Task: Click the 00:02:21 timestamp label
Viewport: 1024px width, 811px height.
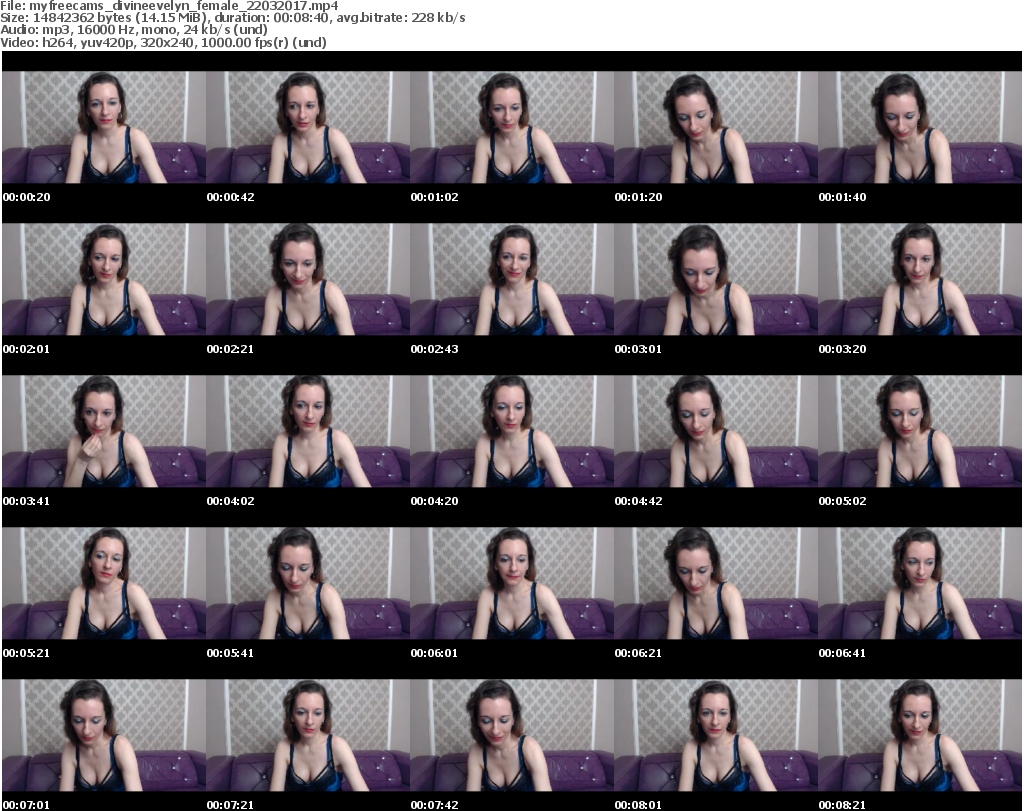Action: click(x=231, y=349)
